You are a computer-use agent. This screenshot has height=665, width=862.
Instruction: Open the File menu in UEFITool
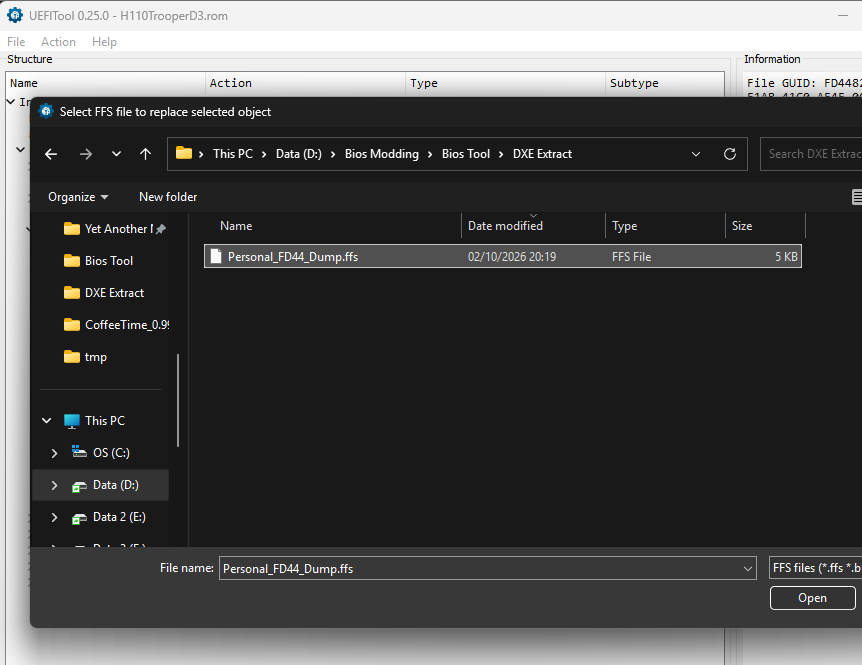pos(16,42)
